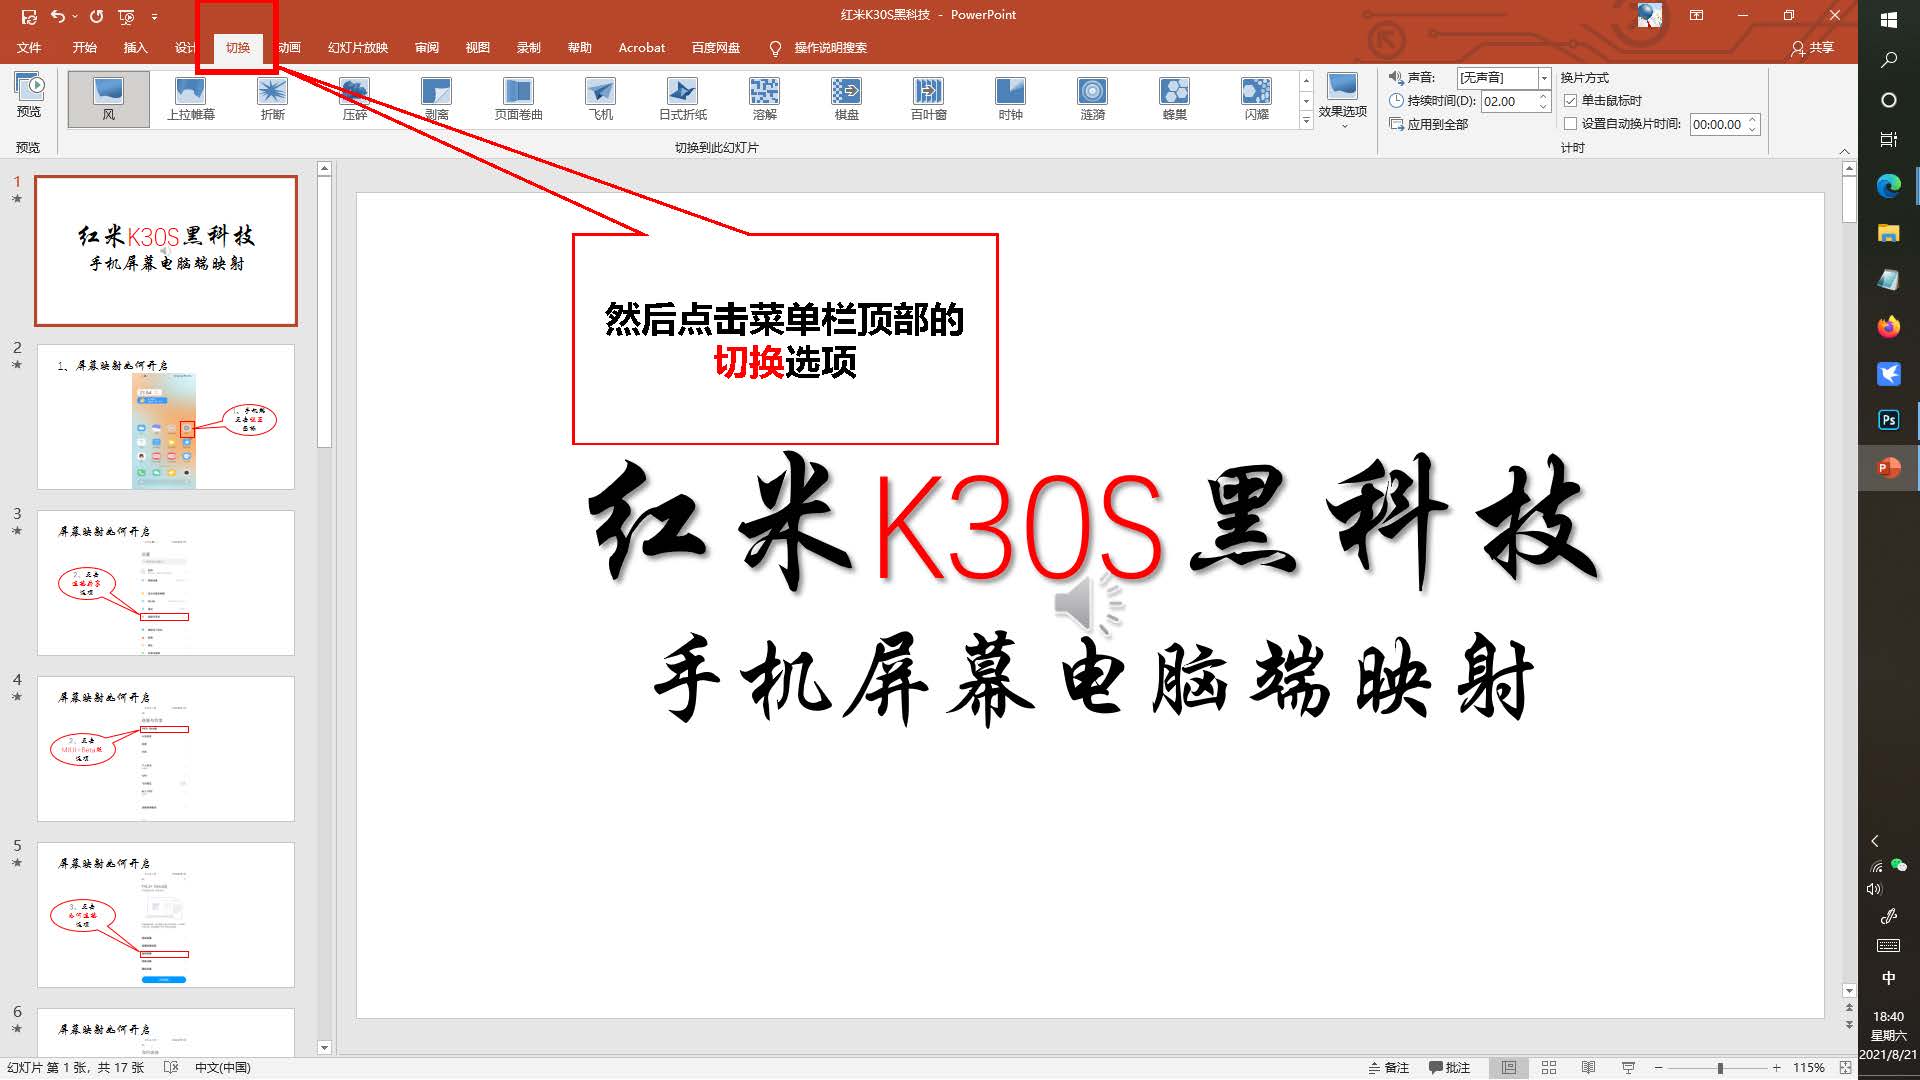Click the 预览 preview transition button

click(29, 95)
